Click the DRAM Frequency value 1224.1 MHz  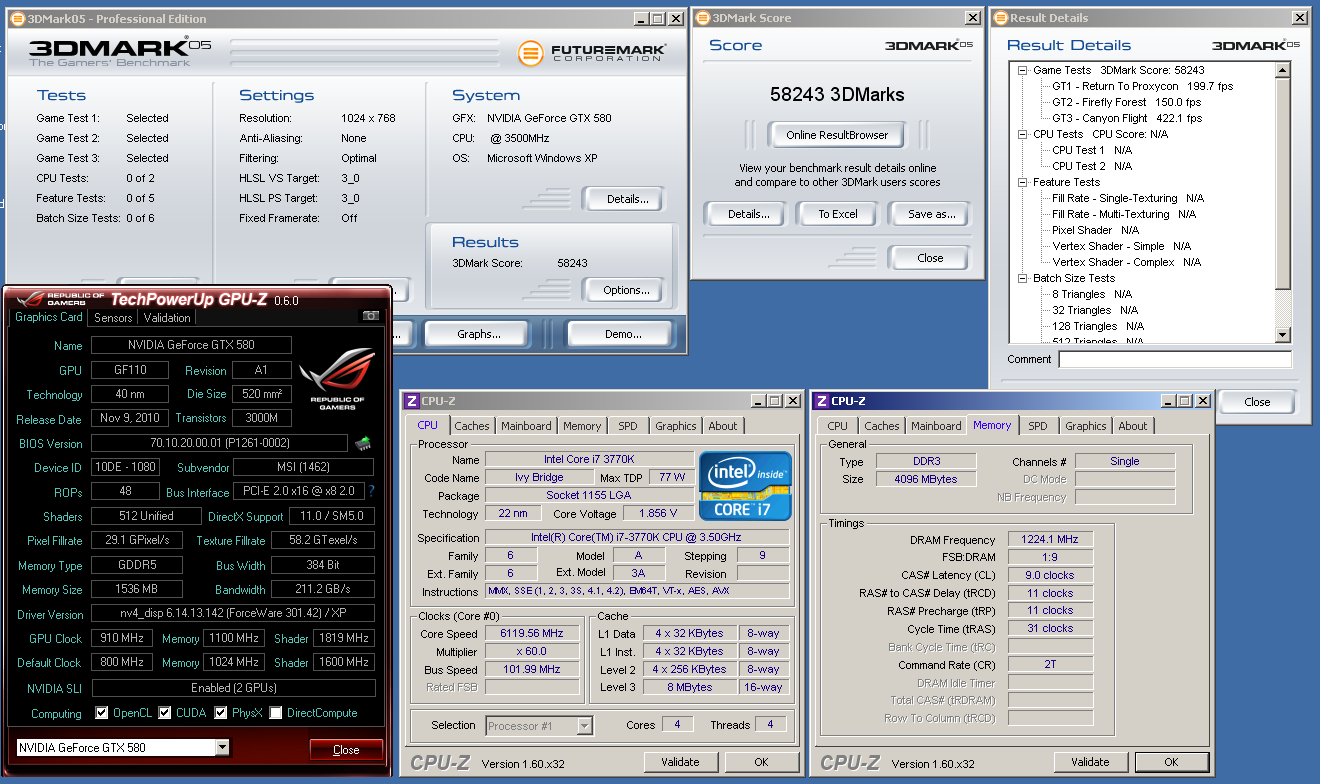[1050, 539]
